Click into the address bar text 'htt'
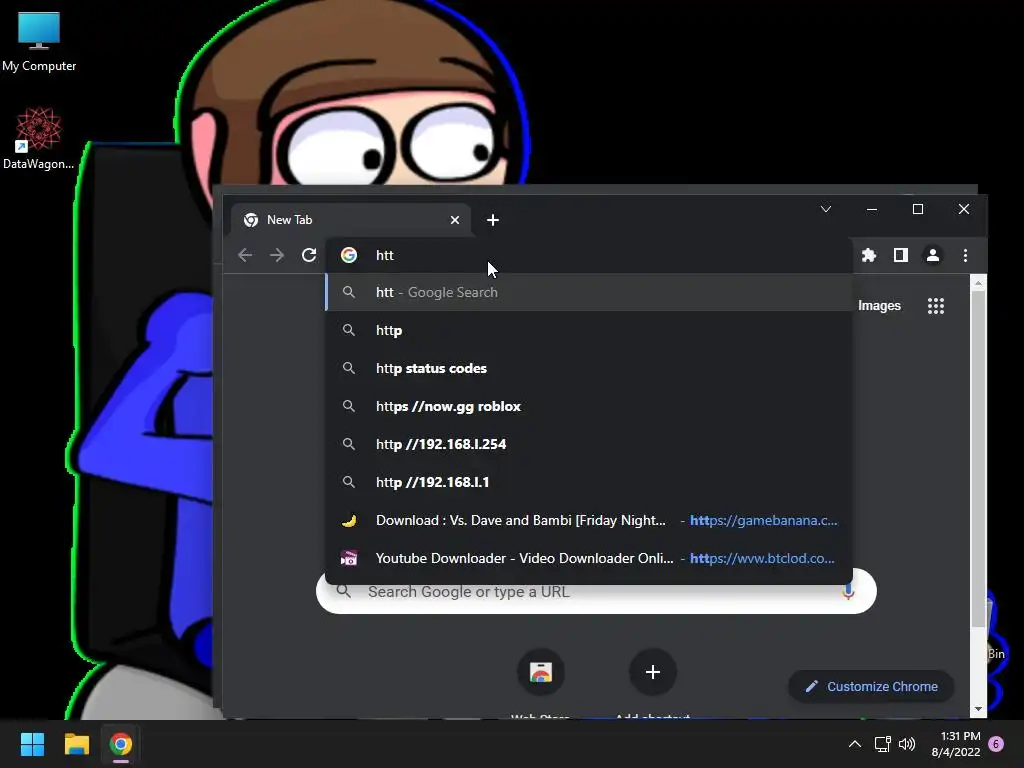The height and width of the screenshot is (768, 1024). point(385,255)
